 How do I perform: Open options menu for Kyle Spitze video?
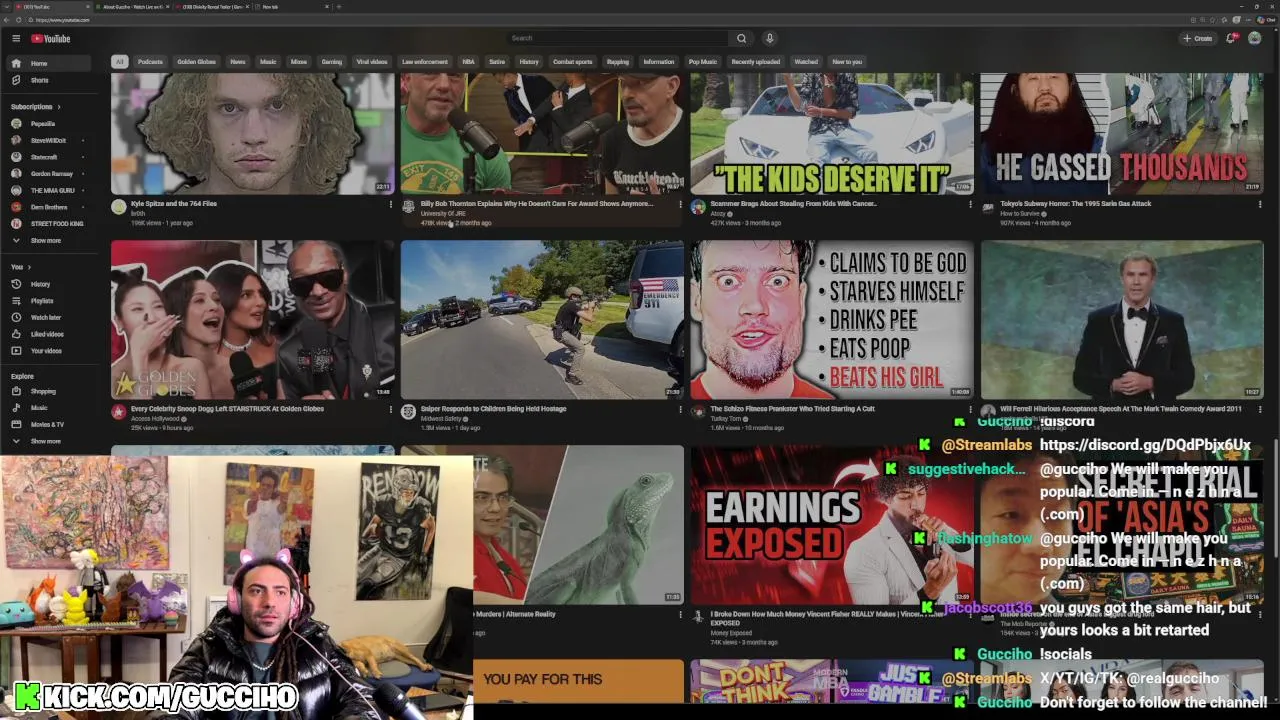coord(390,204)
